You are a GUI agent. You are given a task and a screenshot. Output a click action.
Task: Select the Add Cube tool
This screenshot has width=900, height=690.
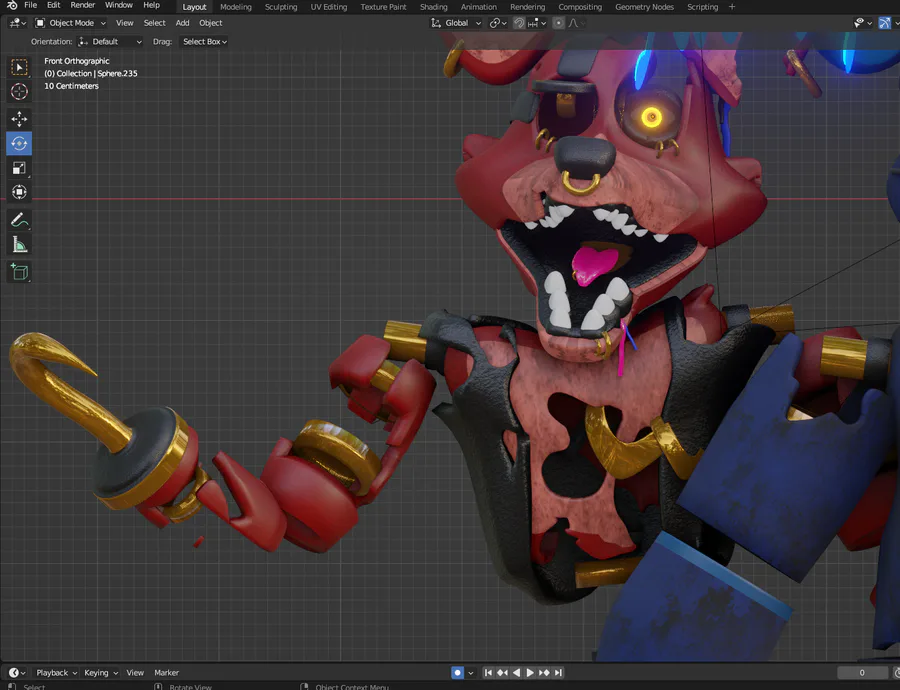(19, 272)
